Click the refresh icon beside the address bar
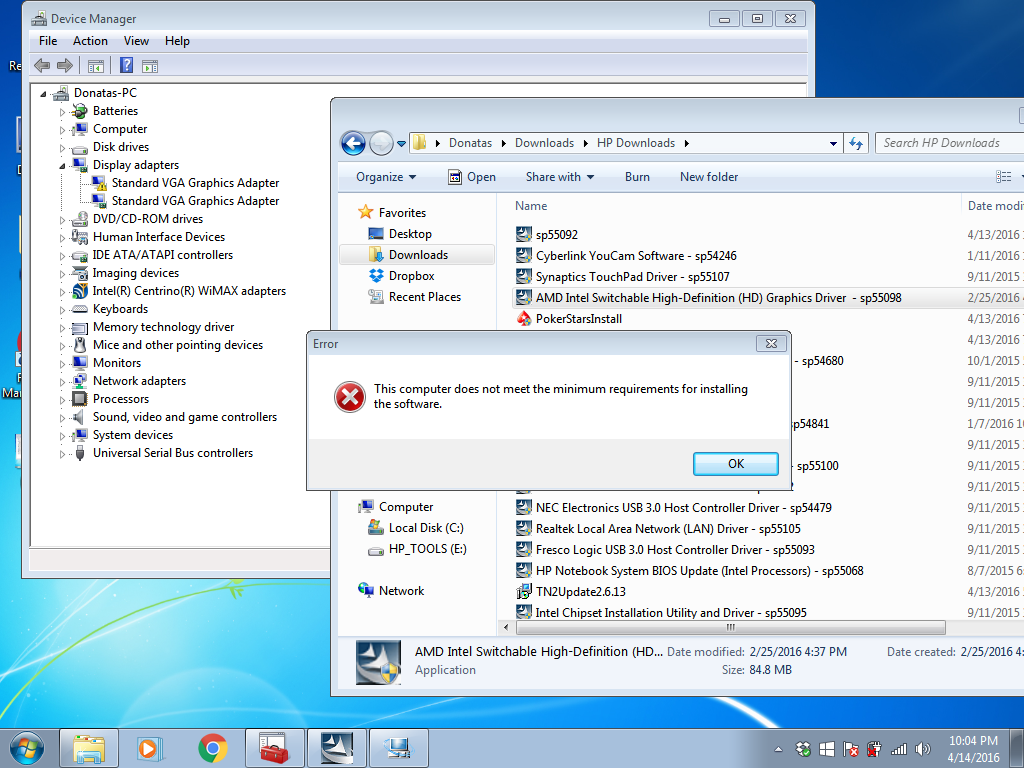The image size is (1024, 768). point(856,143)
